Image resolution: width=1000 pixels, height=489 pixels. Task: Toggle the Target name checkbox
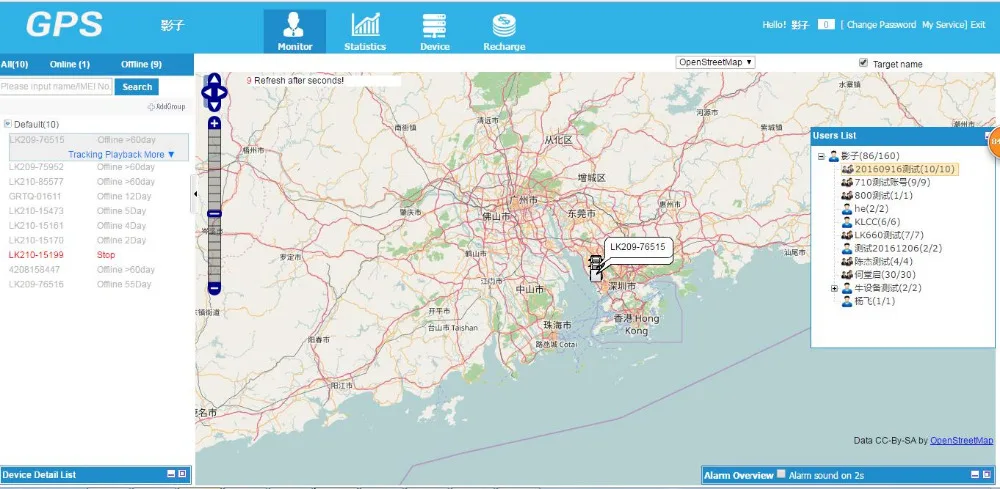pyautogui.click(x=864, y=62)
